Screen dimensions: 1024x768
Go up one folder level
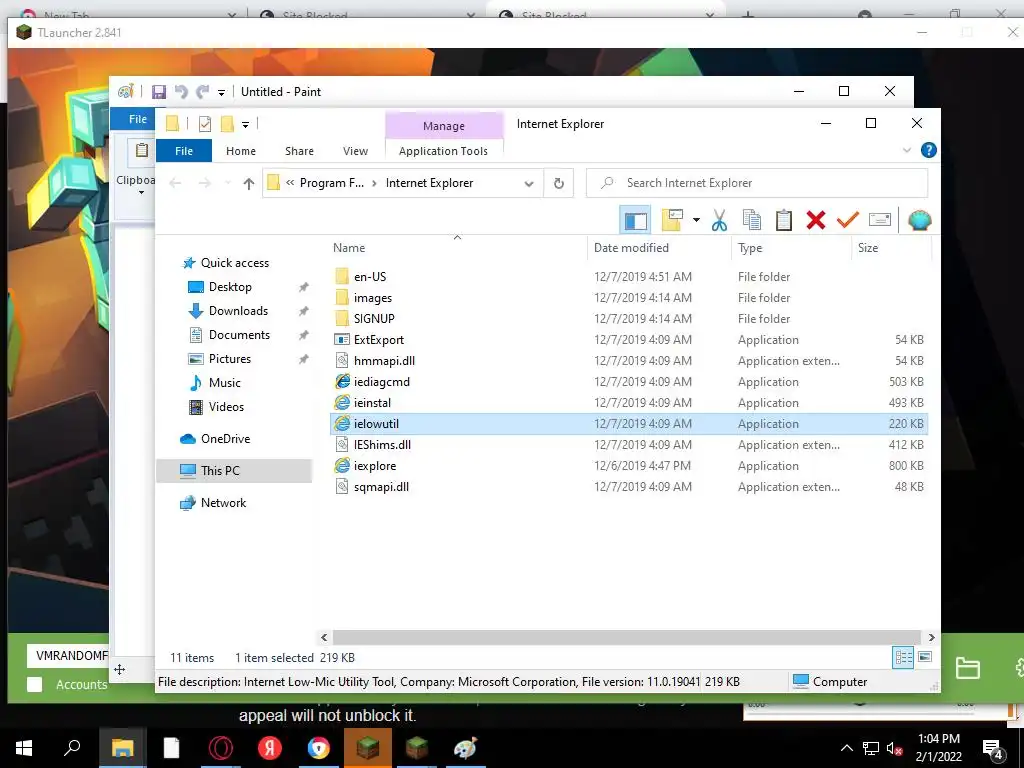248,184
